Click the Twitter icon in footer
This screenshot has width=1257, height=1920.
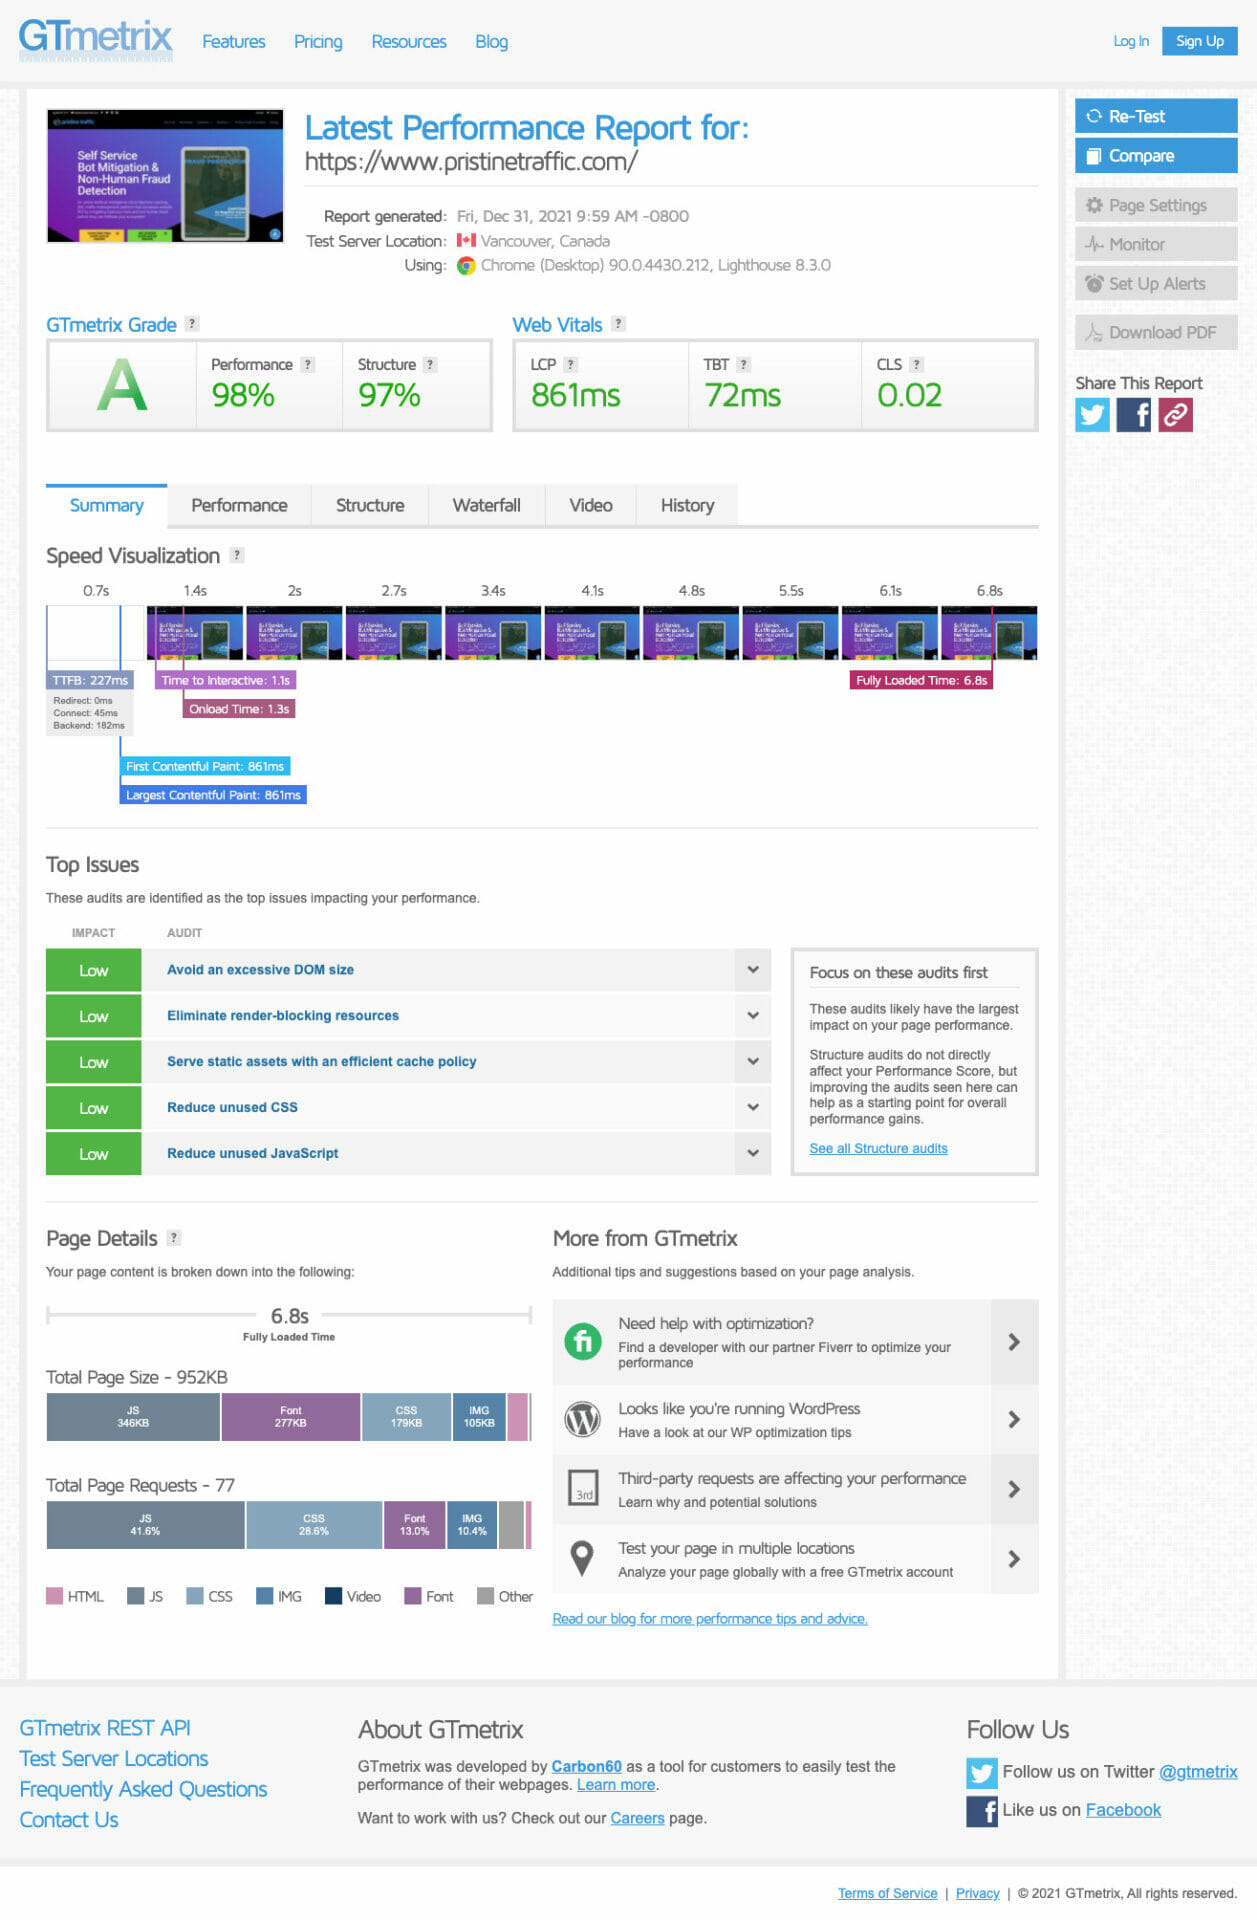(x=982, y=1773)
